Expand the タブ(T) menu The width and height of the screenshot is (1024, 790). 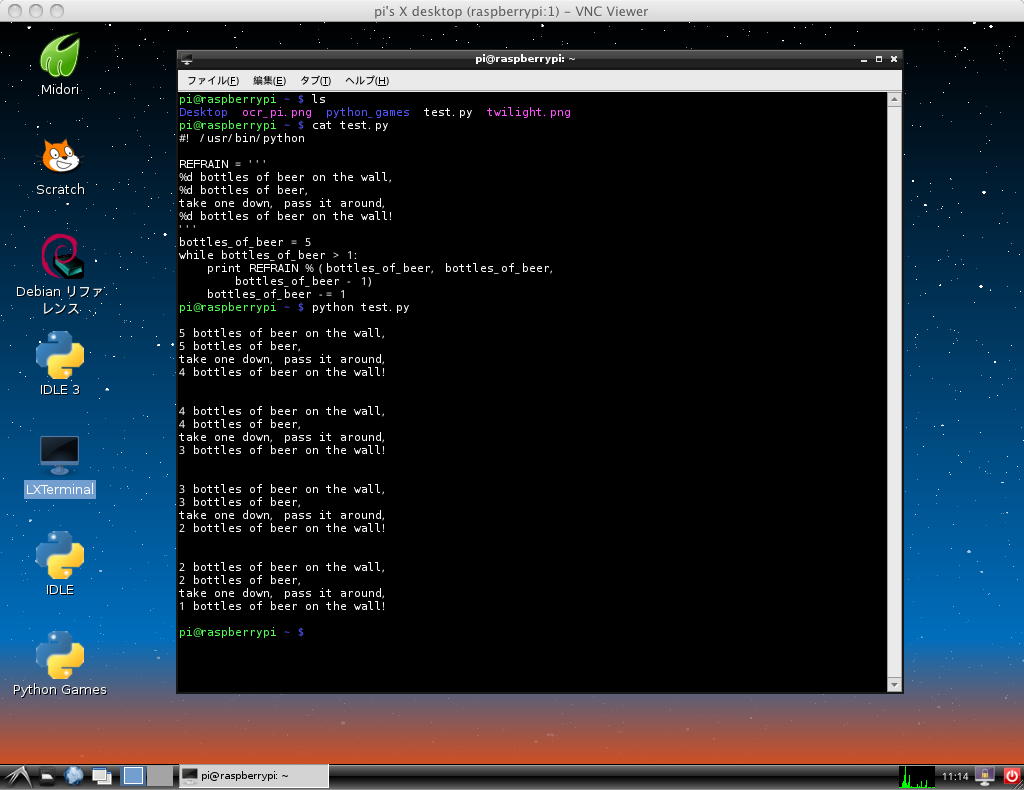tap(315, 80)
